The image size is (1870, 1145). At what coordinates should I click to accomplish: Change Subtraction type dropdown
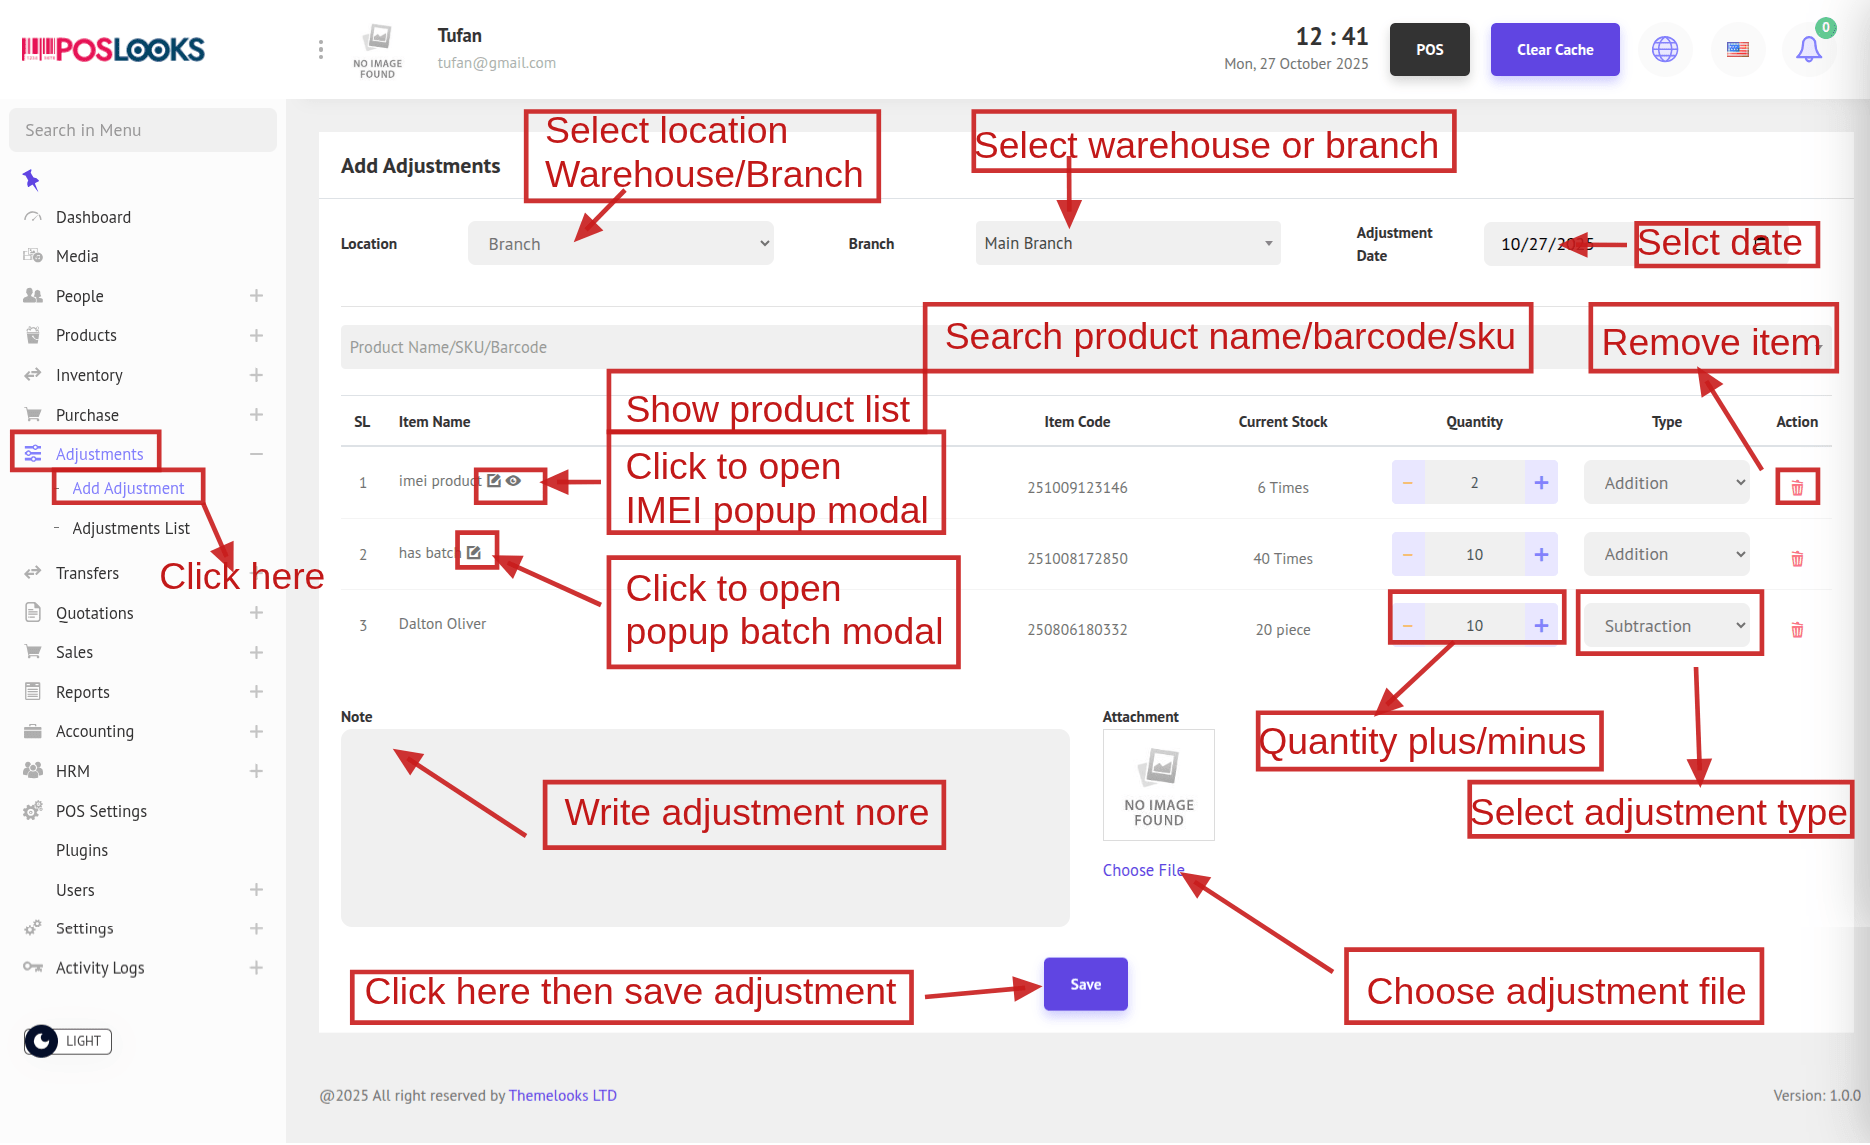click(1668, 626)
